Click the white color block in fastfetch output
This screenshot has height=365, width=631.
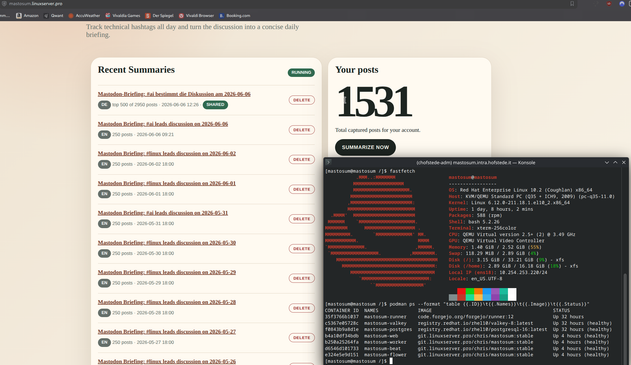click(x=512, y=294)
